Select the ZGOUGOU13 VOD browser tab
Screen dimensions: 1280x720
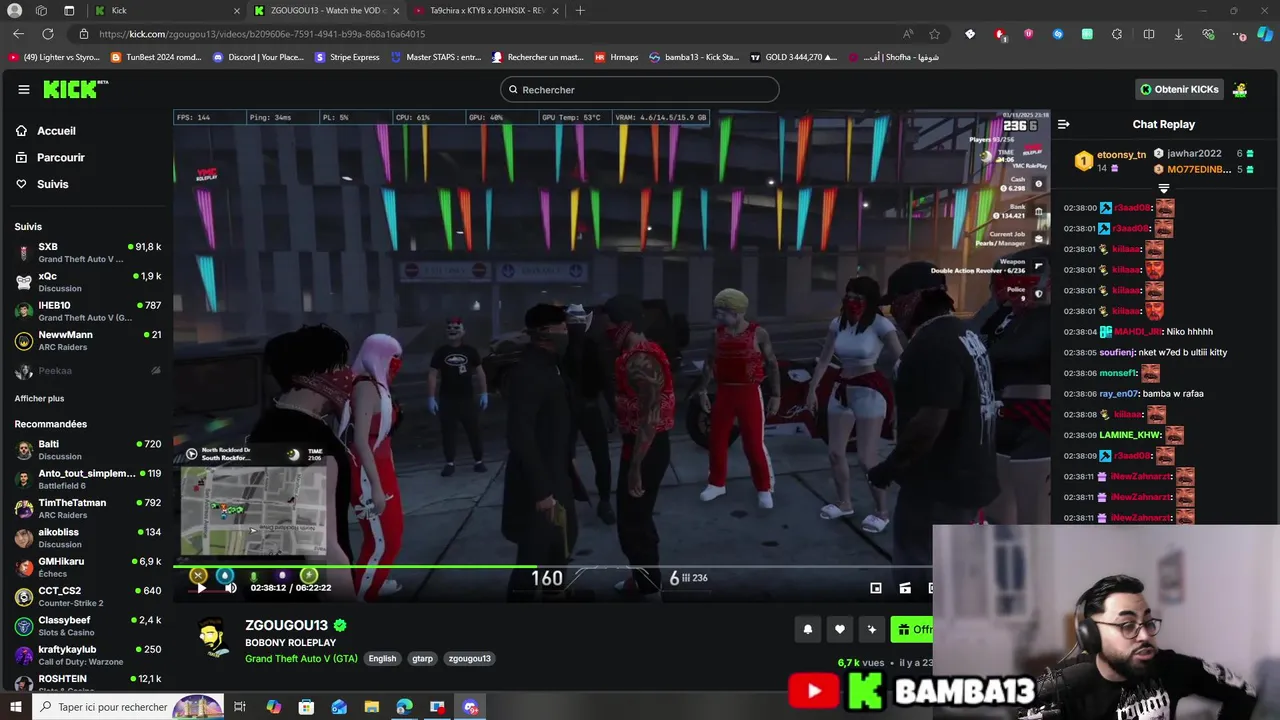[x=325, y=10]
